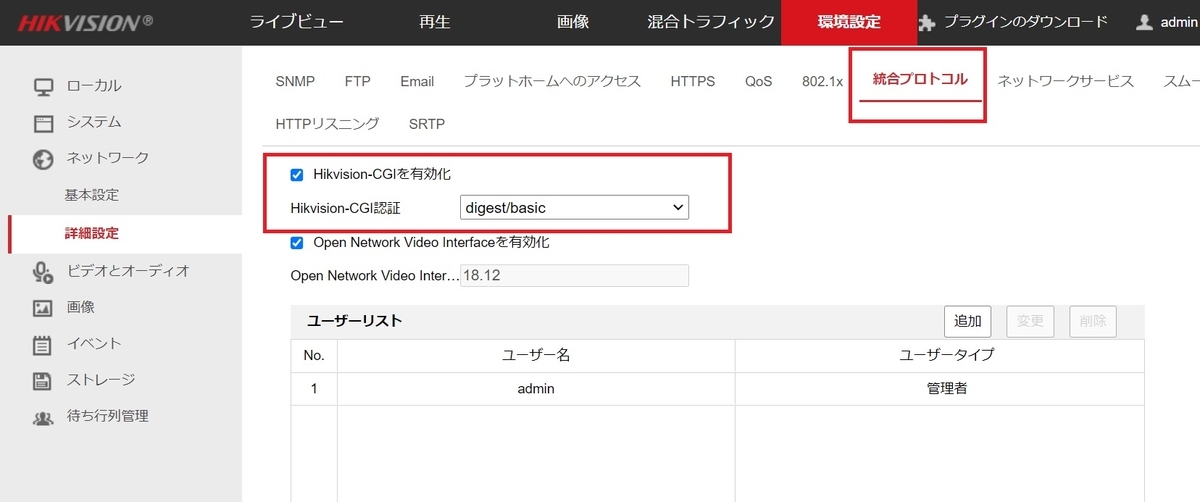Click the admin account label
Screen dimensions: 1200x502
pos(1181,22)
